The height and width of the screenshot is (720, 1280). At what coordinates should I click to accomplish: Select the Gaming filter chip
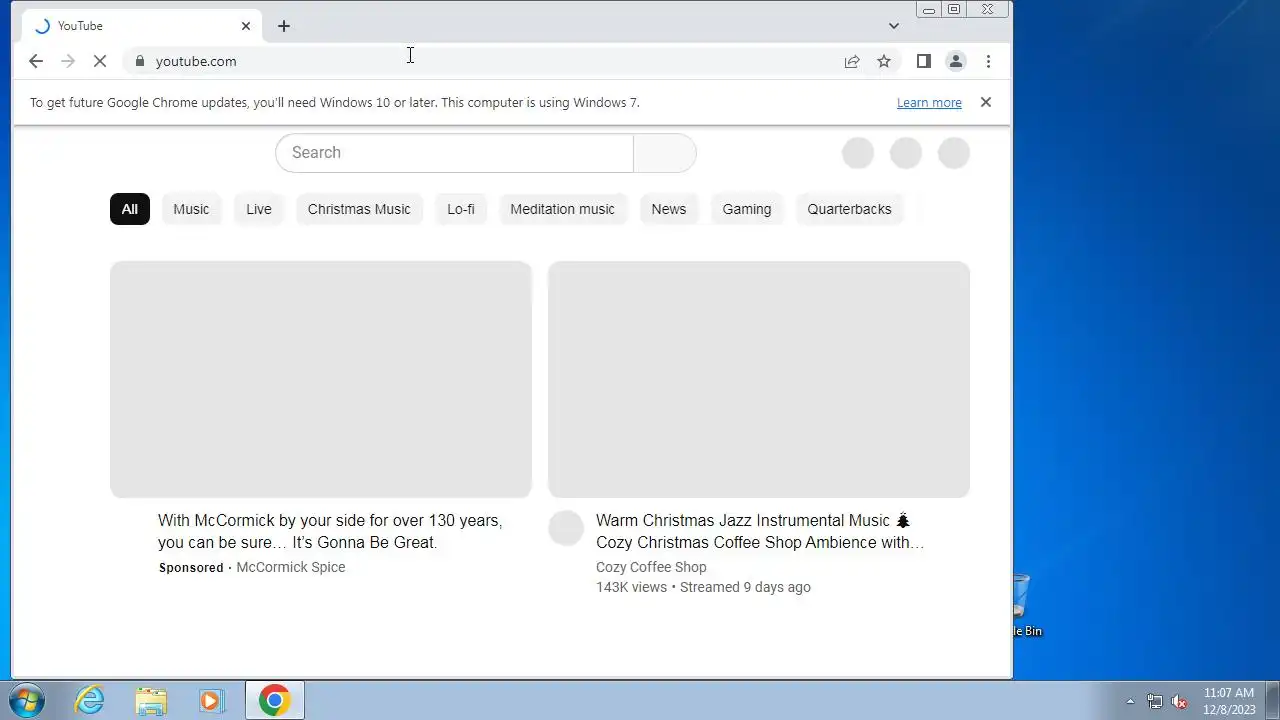747,209
